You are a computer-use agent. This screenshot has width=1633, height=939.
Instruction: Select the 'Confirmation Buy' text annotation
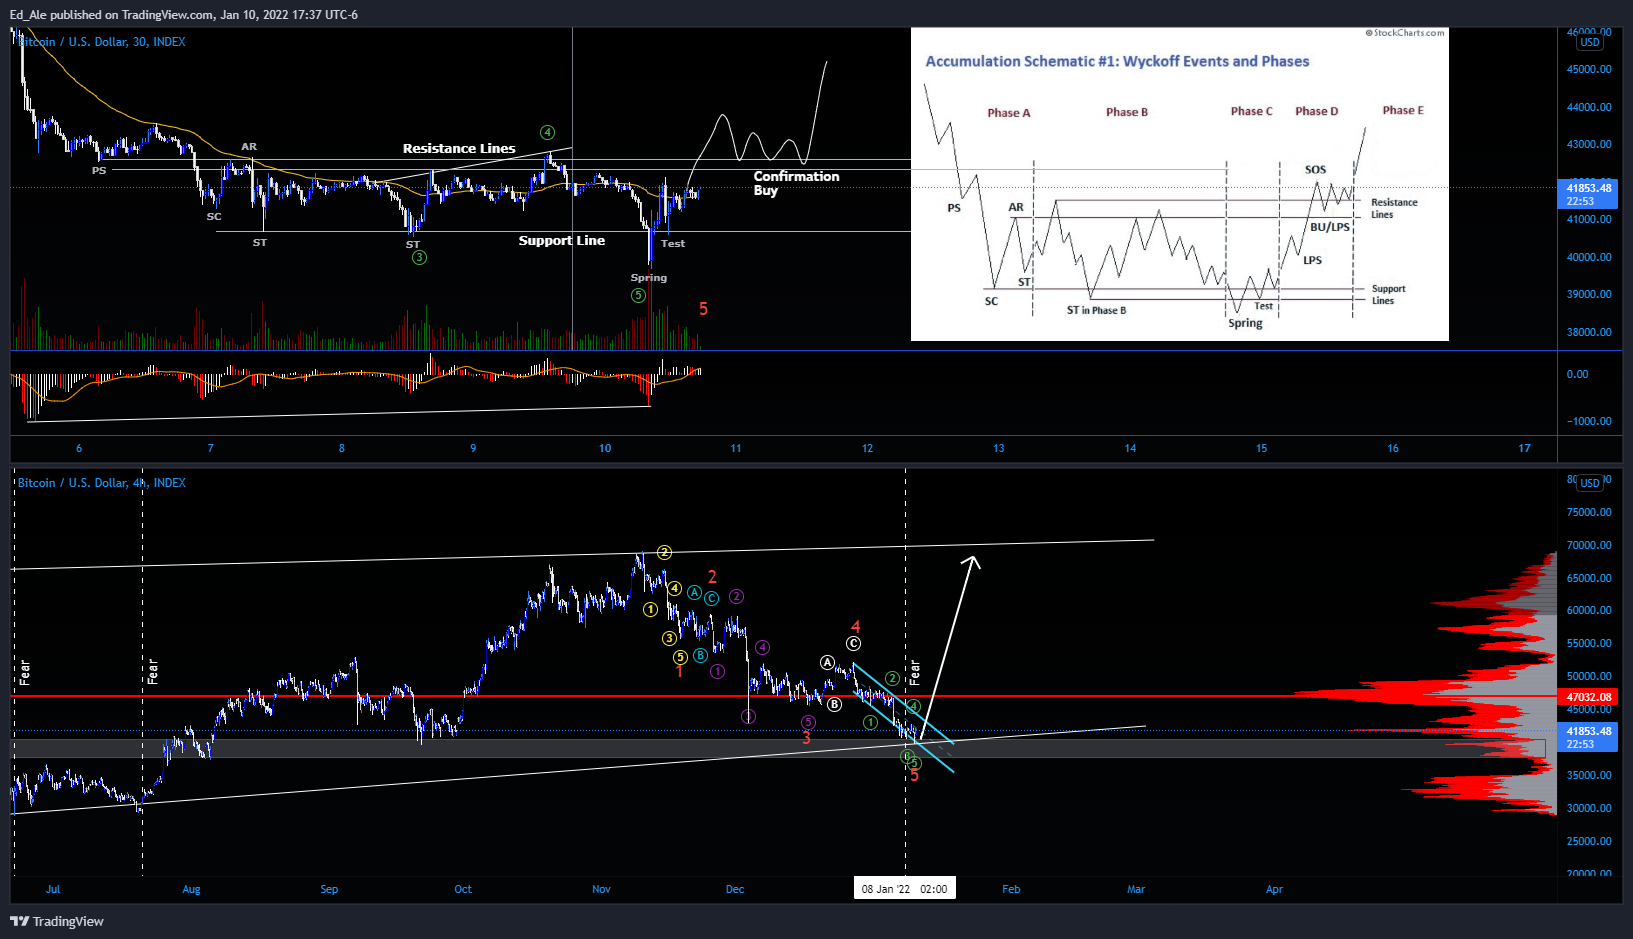pos(796,183)
